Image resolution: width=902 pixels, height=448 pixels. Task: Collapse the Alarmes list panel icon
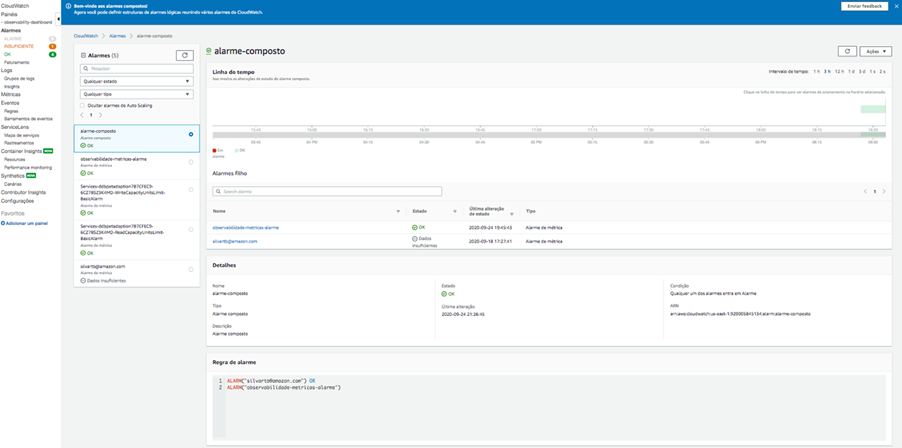pyautogui.click(x=83, y=56)
